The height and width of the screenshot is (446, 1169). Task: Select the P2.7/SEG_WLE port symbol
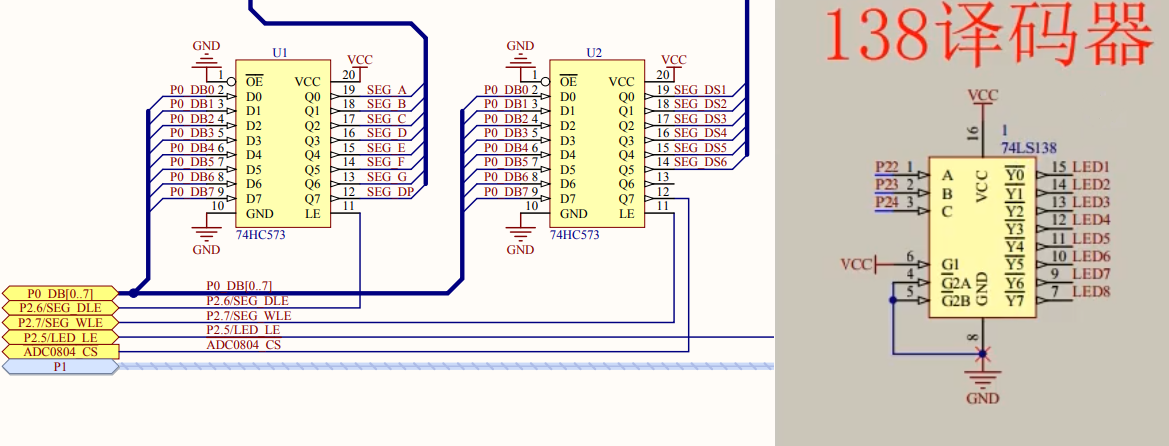[x=60, y=322]
